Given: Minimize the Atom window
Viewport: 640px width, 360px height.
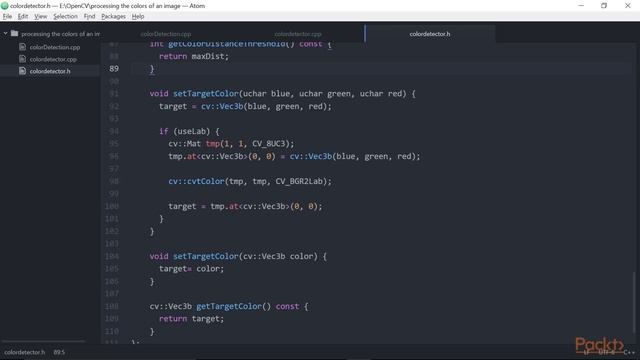Looking at the screenshot, I should click(581, 6).
